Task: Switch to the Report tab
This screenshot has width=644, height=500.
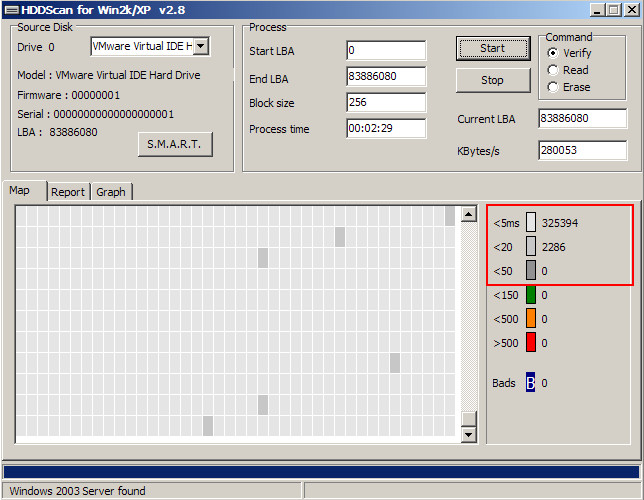Action: tap(68, 192)
